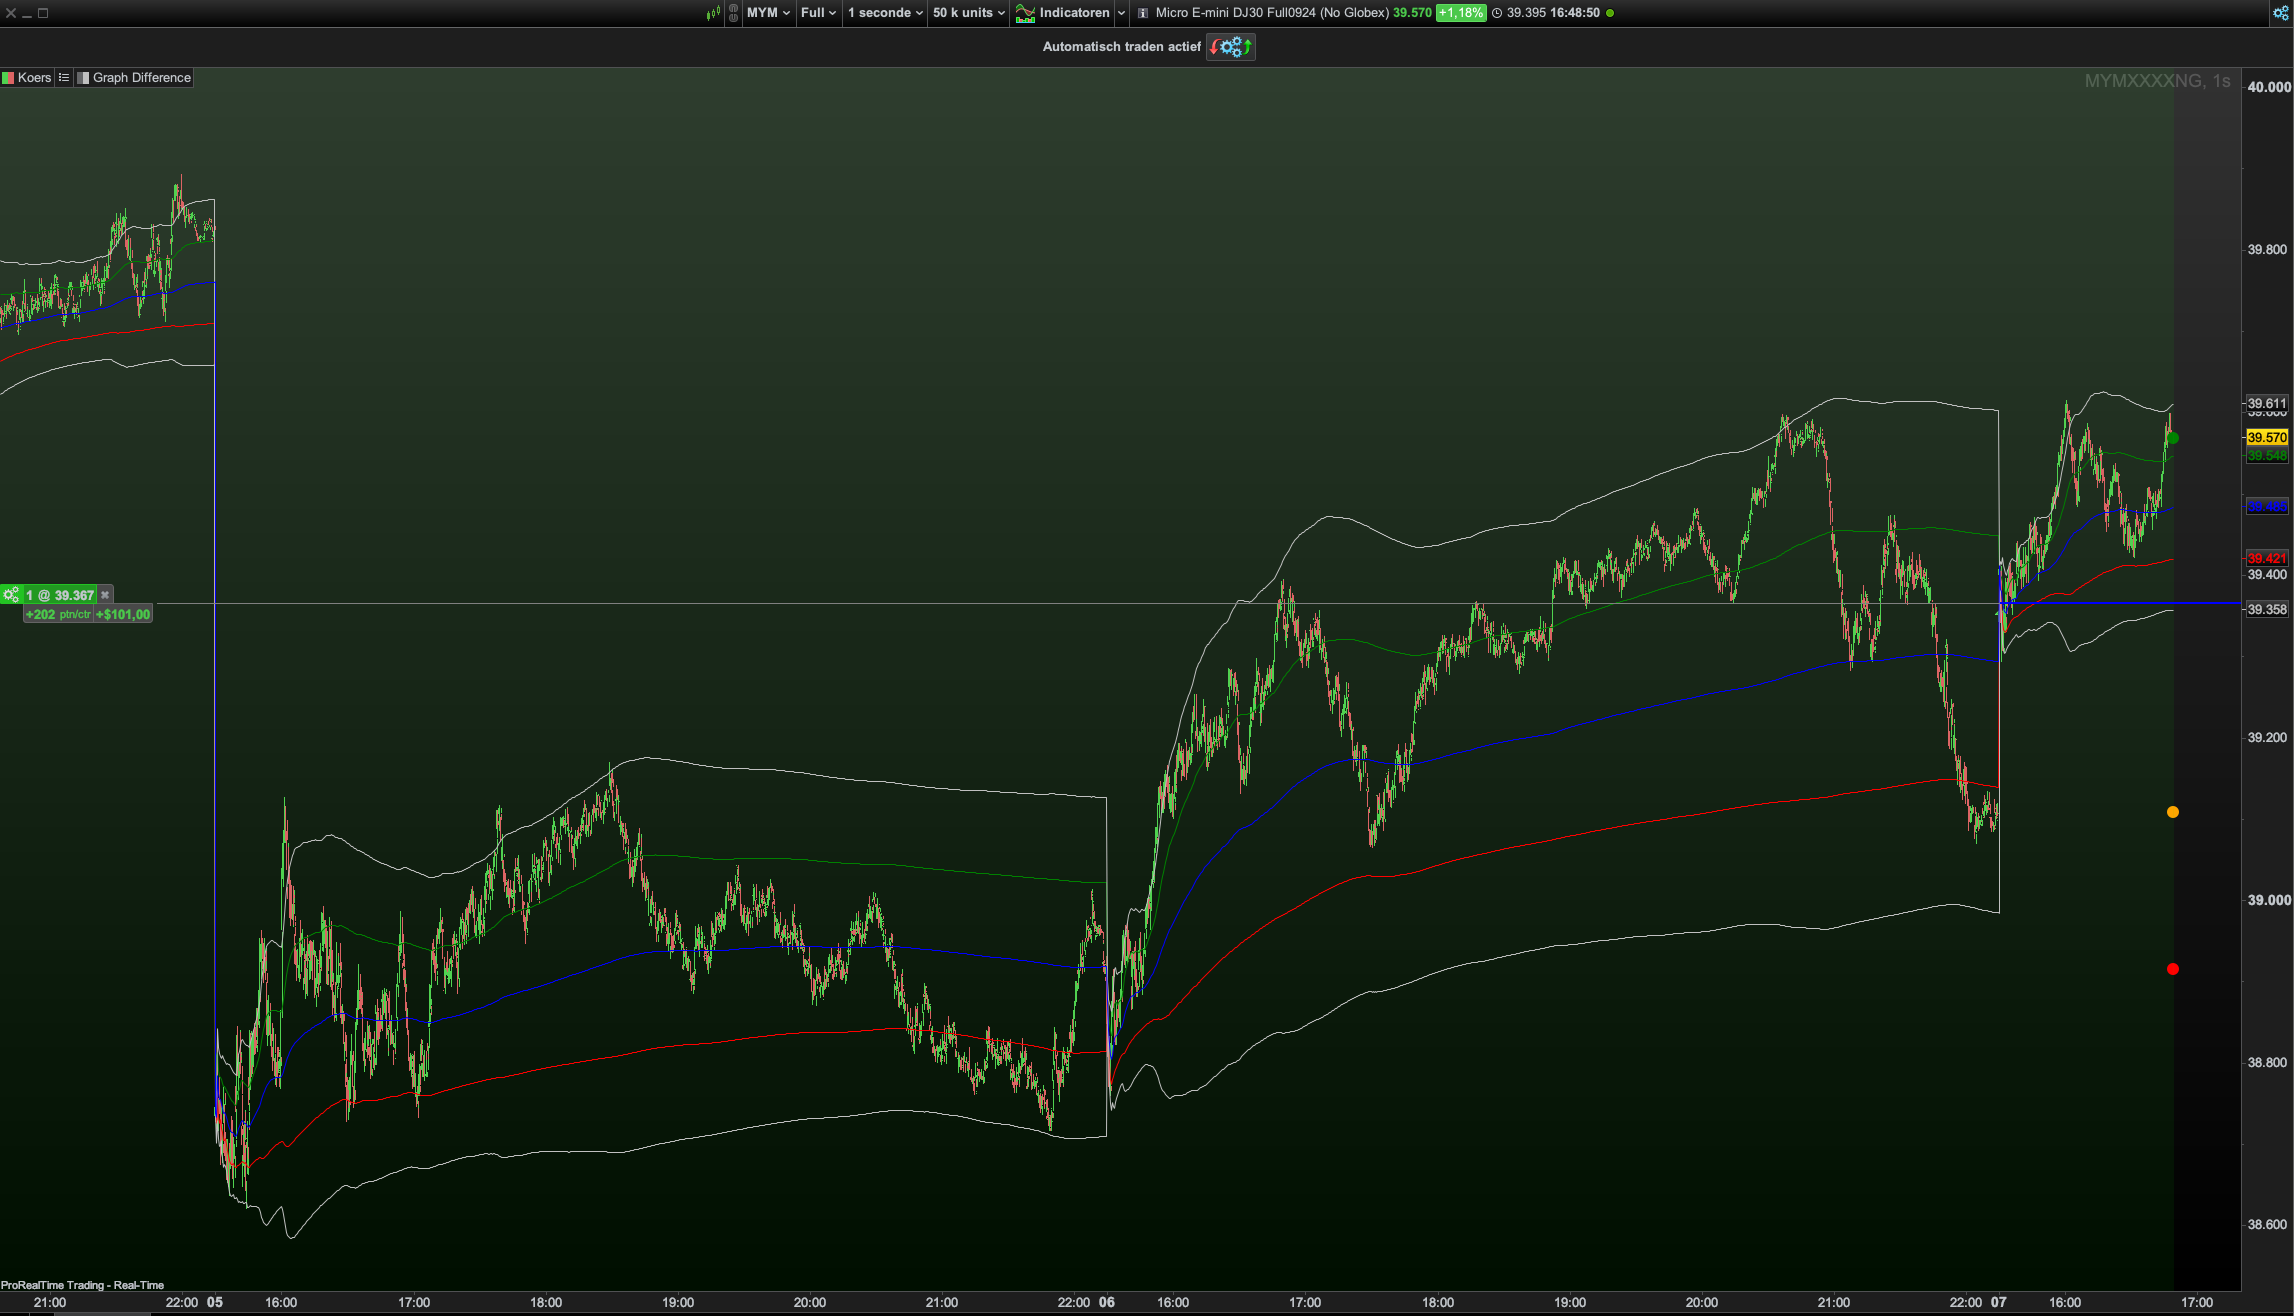The image size is (2294, 1316).
Task: Open the indicator list icon beside Koers
Action: (x=64, y=78)
